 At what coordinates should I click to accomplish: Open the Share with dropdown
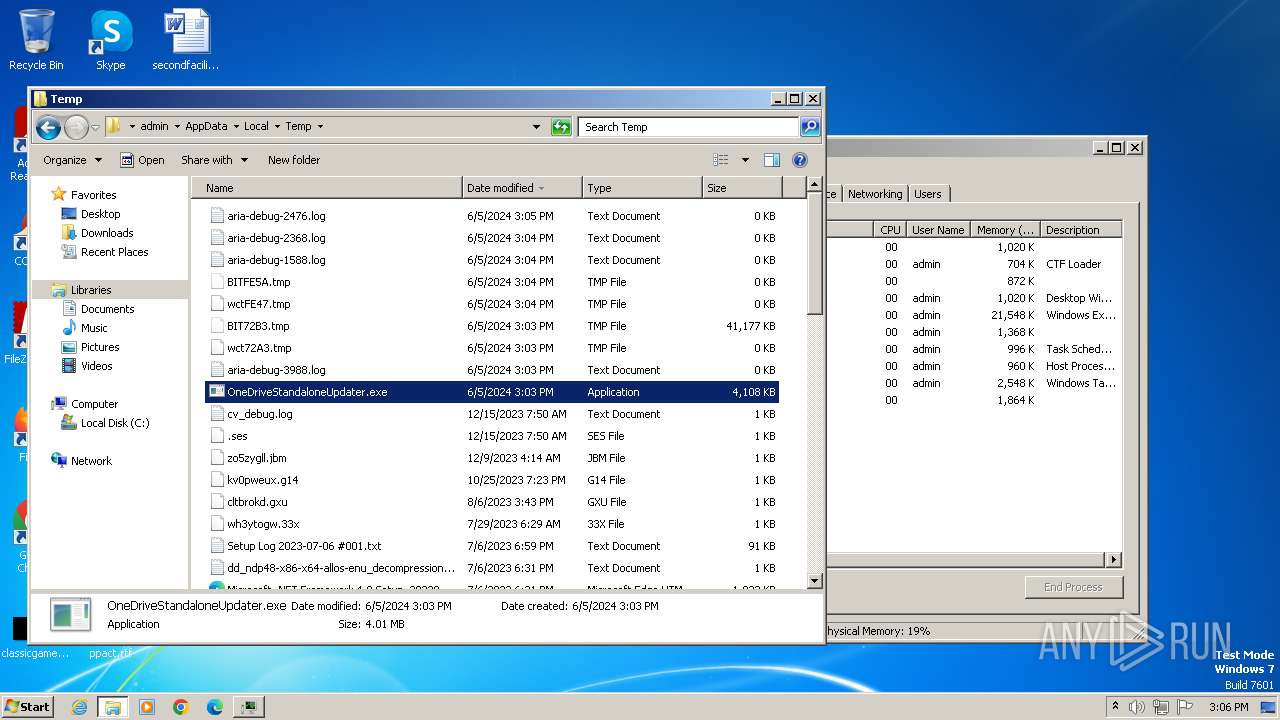[214, 160]
